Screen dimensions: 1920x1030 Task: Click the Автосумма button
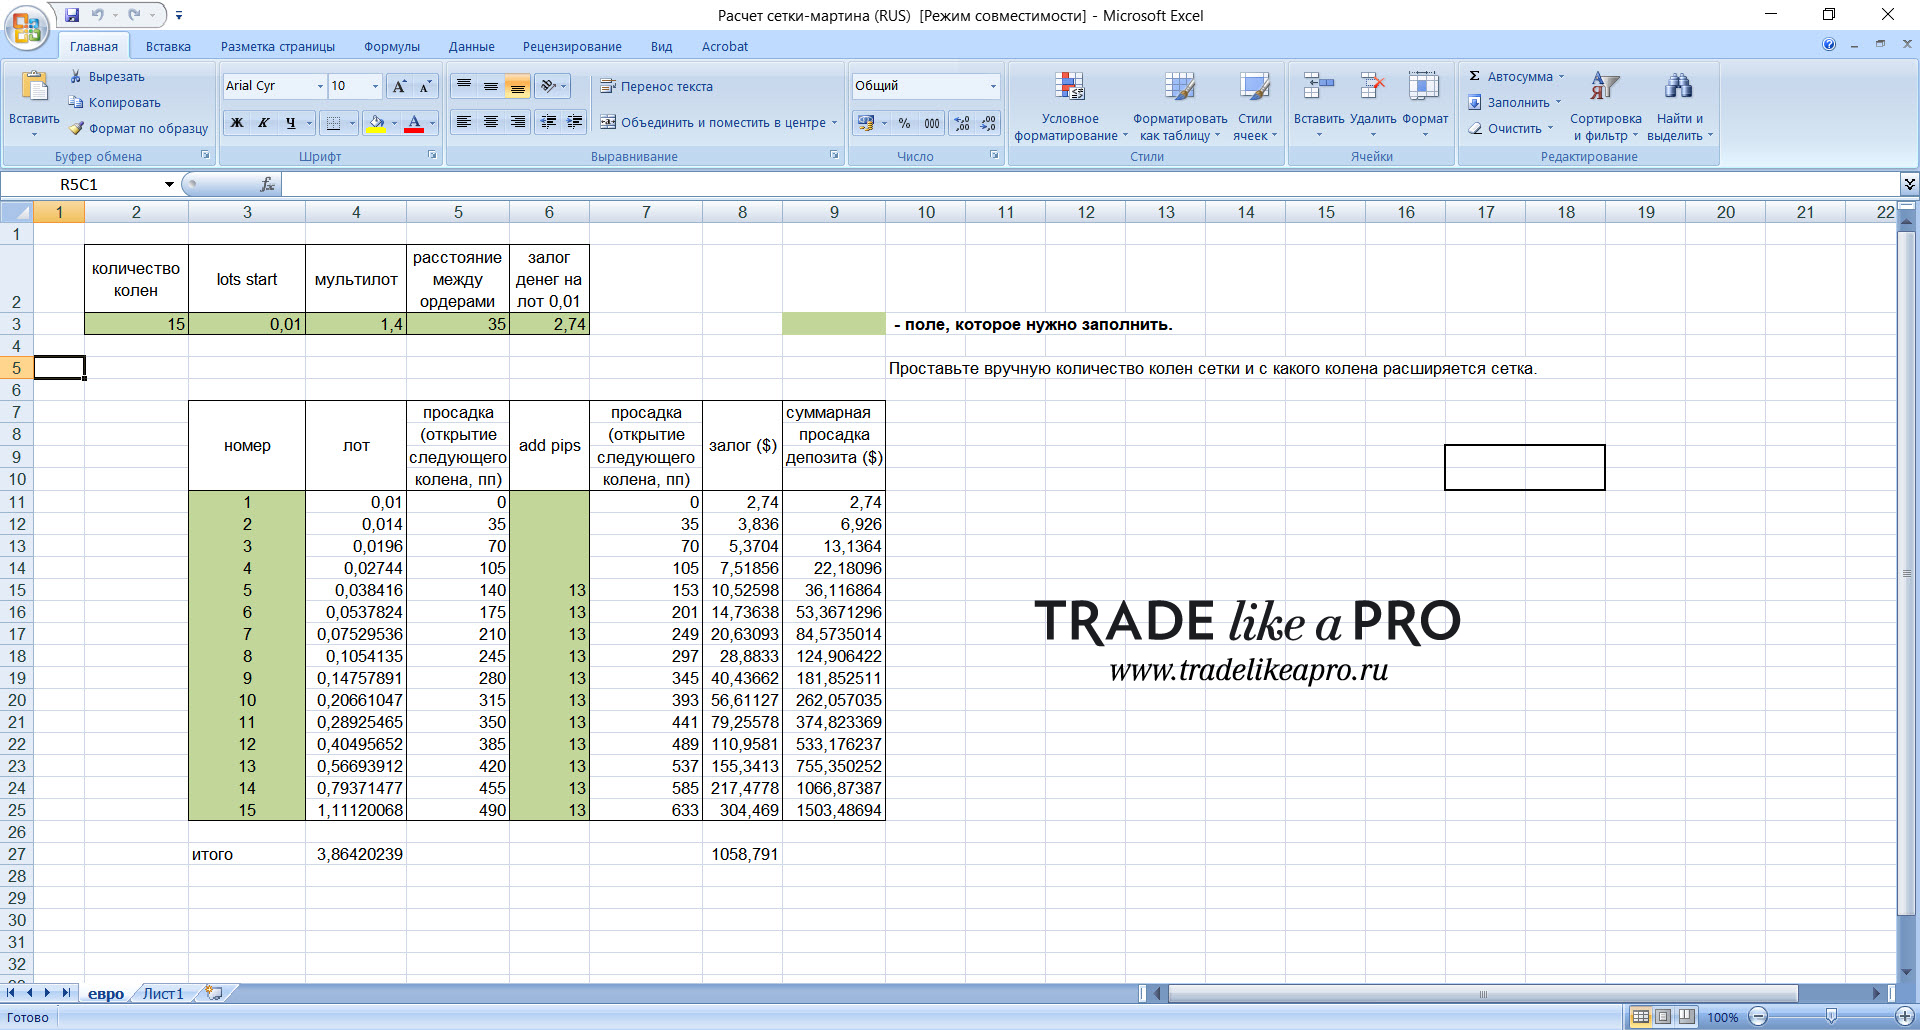tap(1515, 76)
